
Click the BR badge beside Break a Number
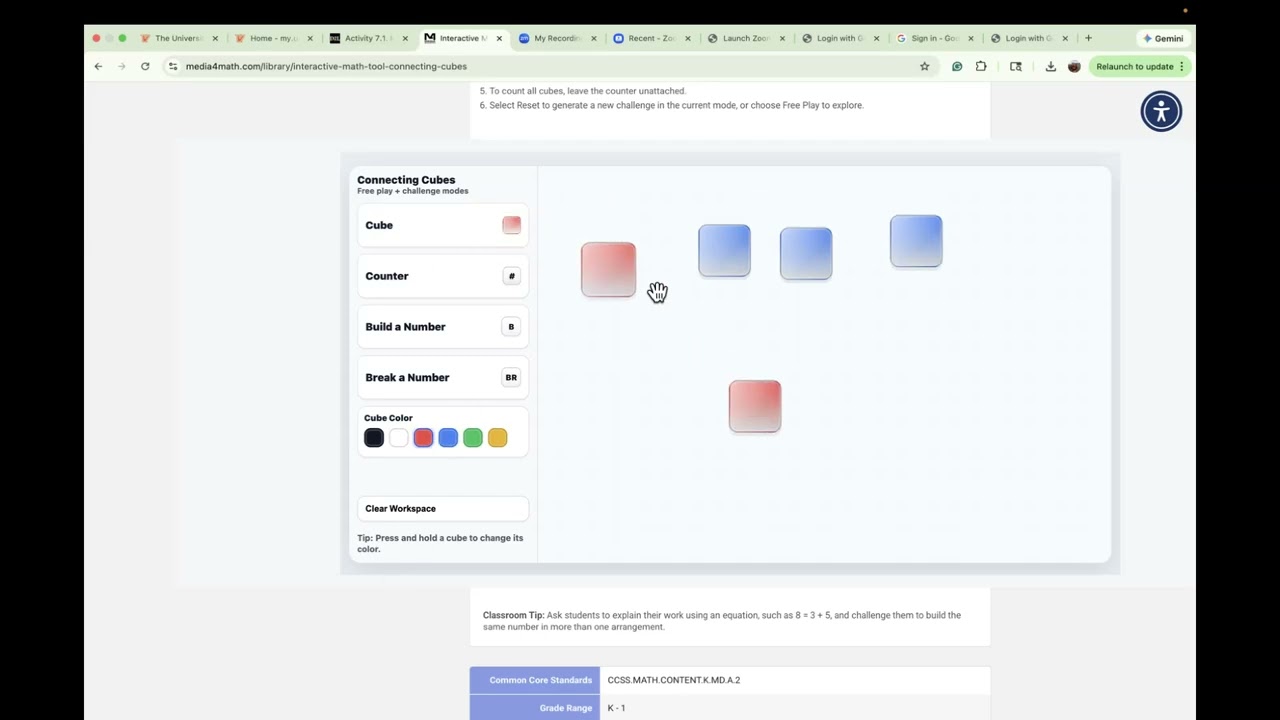[x=511, y=378]
